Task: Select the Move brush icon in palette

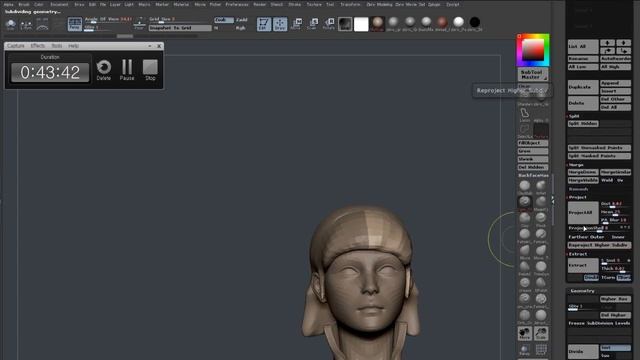Action: click(524, 251)
